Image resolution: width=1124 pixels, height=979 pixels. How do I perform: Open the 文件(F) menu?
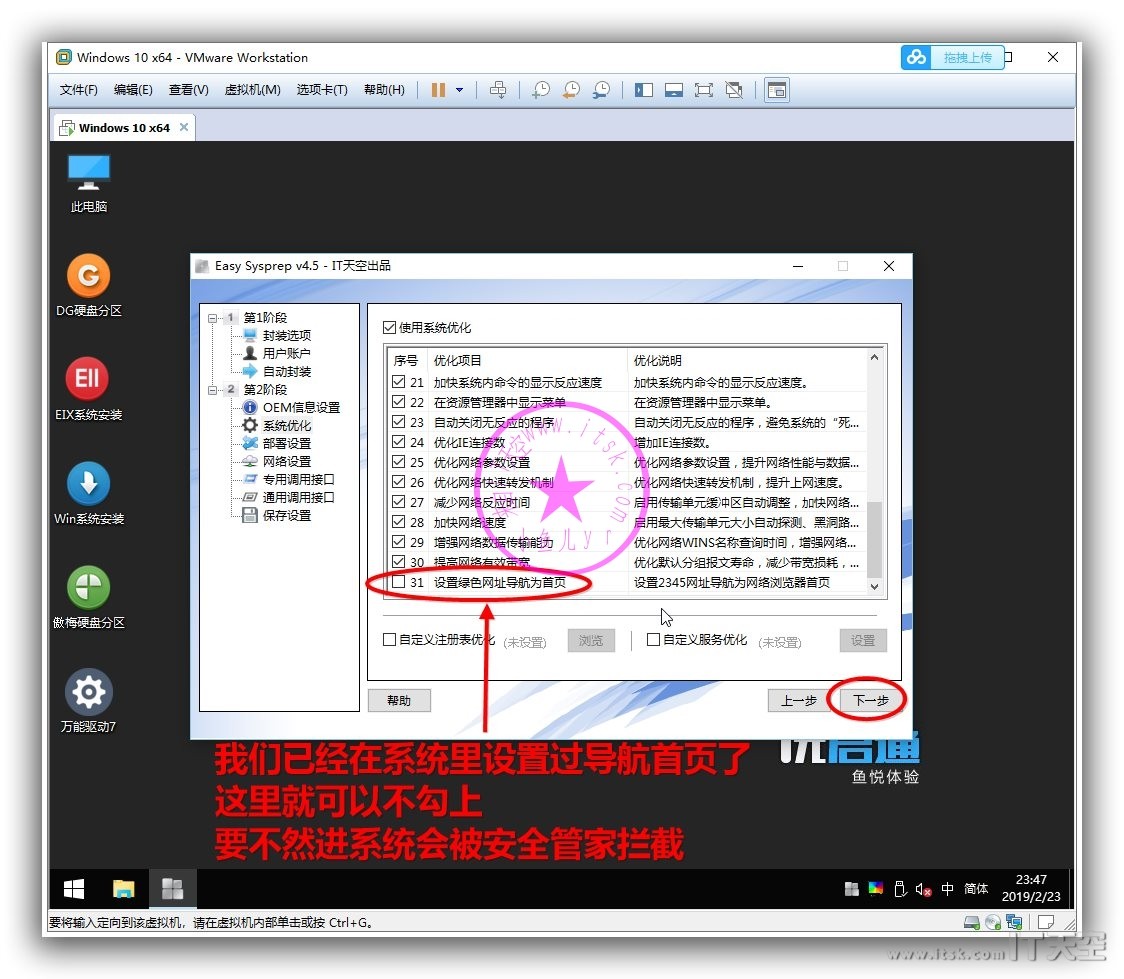pos(78,90)
